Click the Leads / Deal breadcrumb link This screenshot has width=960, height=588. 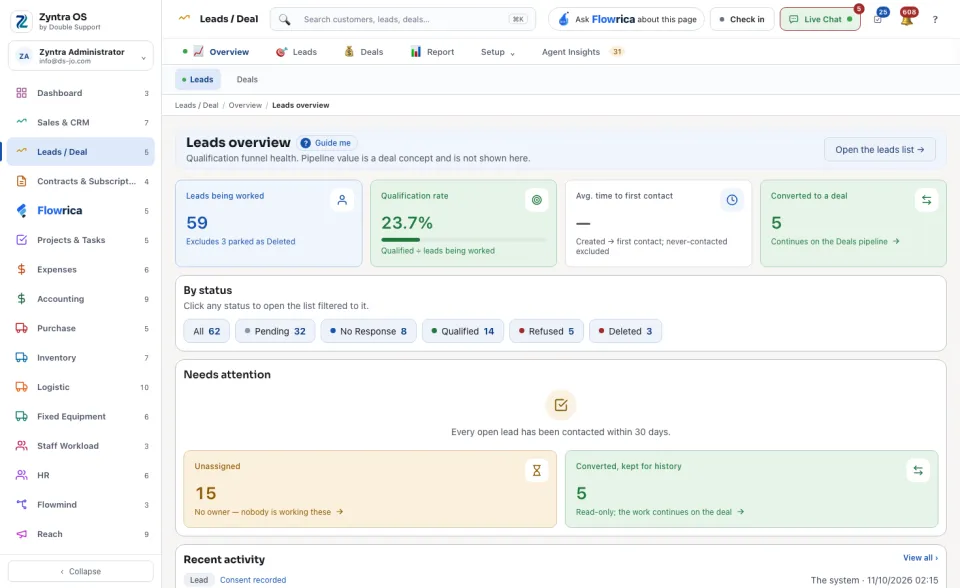[x=197, y=105]
